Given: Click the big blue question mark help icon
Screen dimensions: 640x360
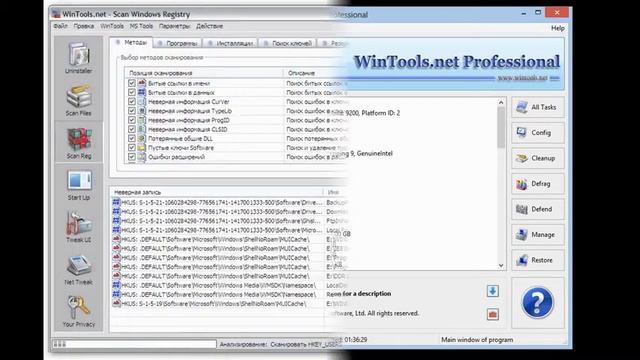Looking at the screenshot, I should pos(537,302).
